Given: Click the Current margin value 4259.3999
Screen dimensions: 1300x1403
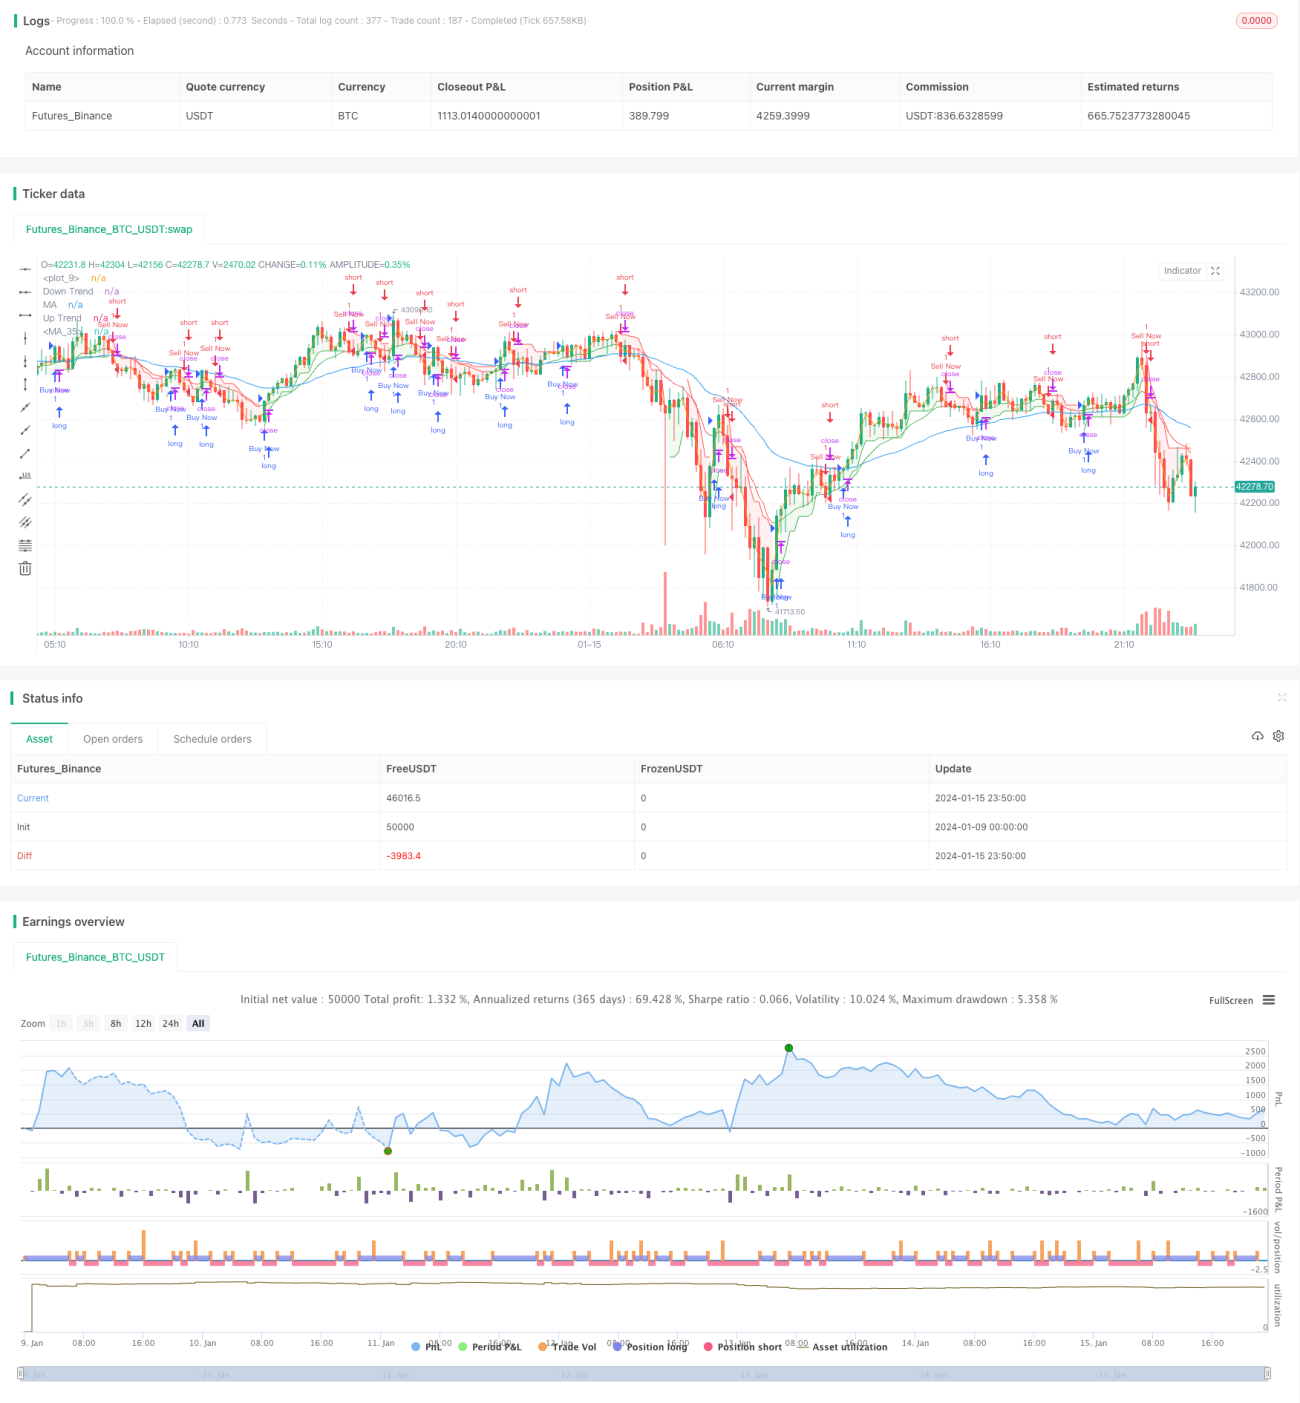Looking at the screenshot, I should (781, 116).
